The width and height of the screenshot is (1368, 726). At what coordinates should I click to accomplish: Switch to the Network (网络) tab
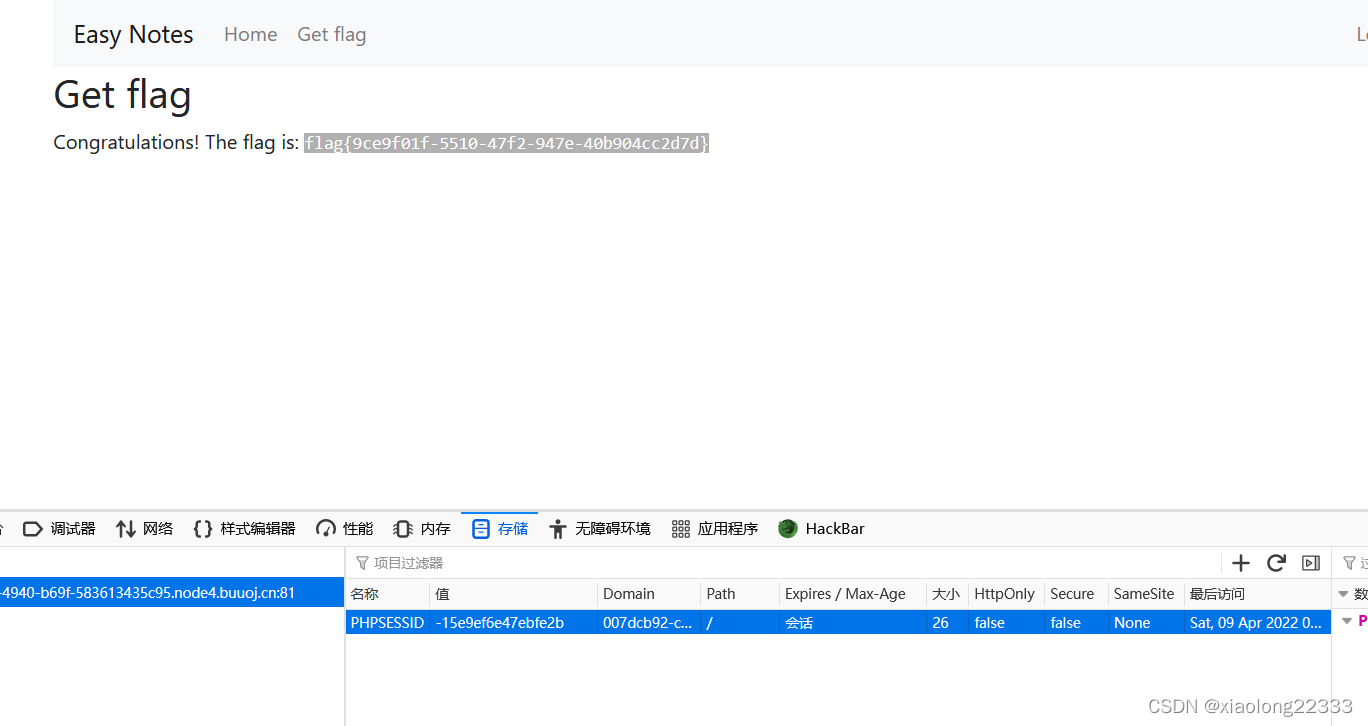point(145,529)
